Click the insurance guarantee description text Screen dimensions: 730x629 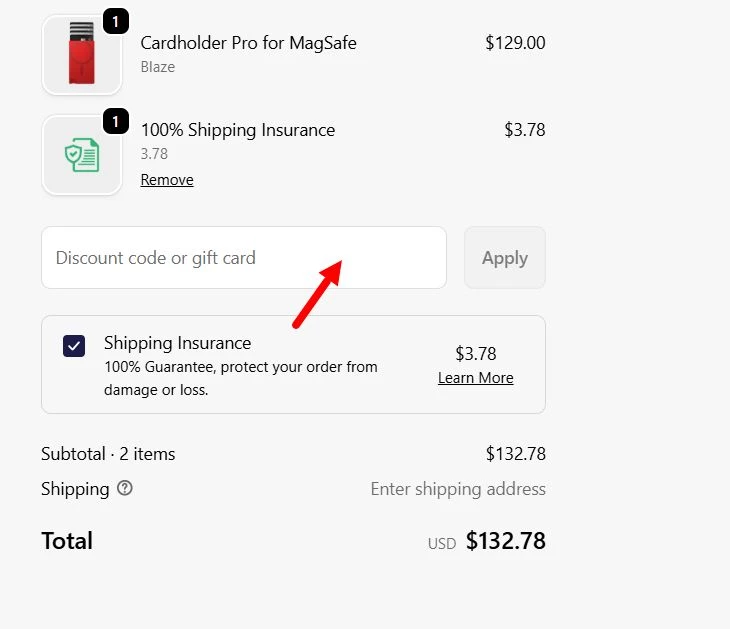pyautogui.click(x=240, y=378)
